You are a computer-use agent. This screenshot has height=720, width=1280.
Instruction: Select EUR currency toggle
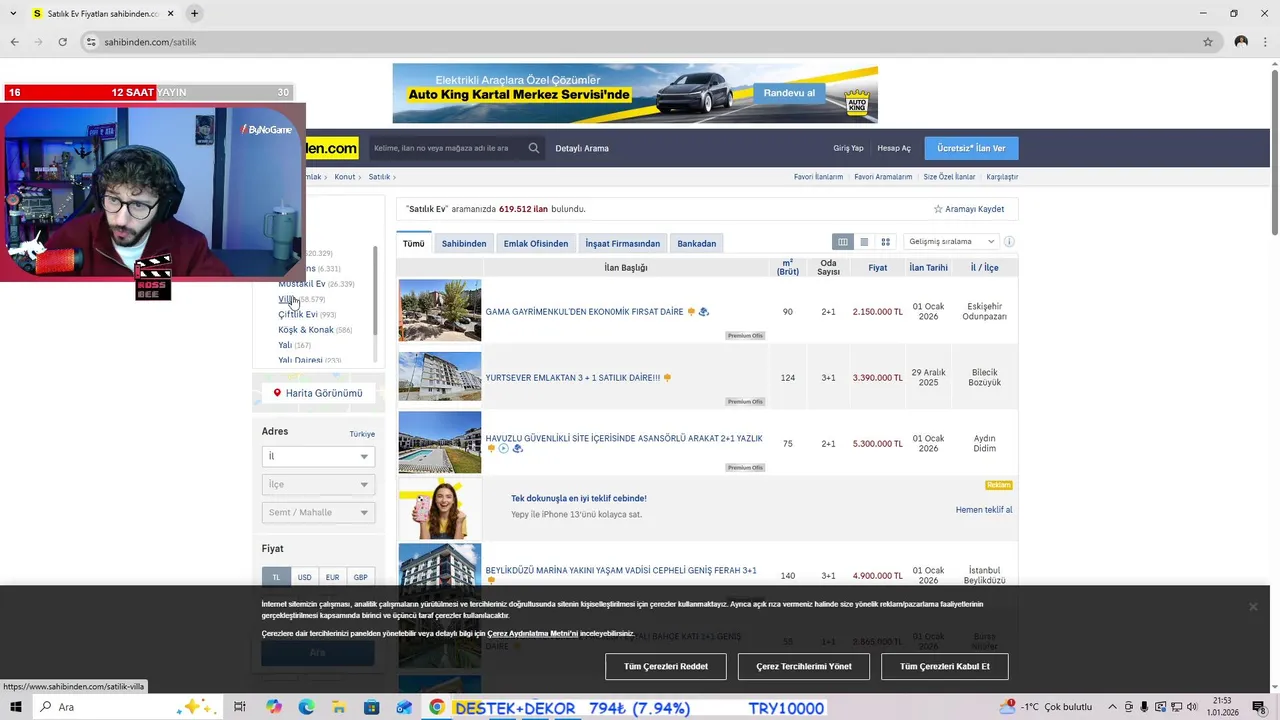point(332,577)
